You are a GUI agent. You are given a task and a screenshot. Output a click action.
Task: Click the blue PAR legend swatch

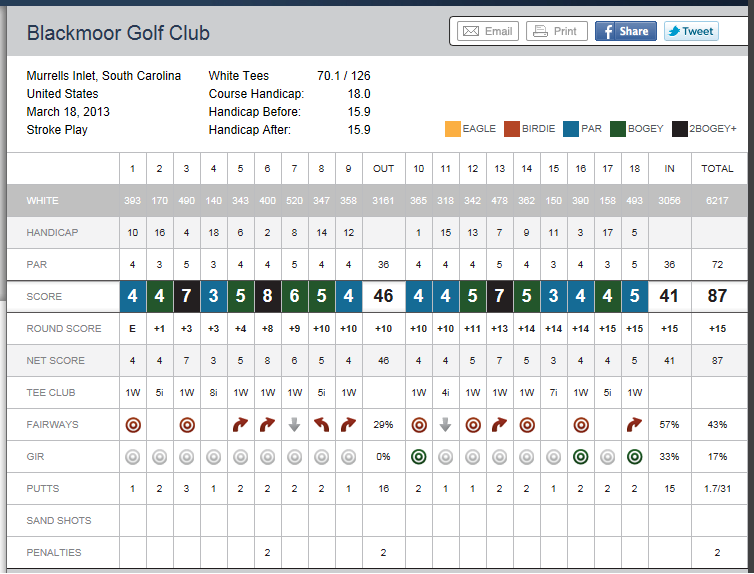click(571, 129)
